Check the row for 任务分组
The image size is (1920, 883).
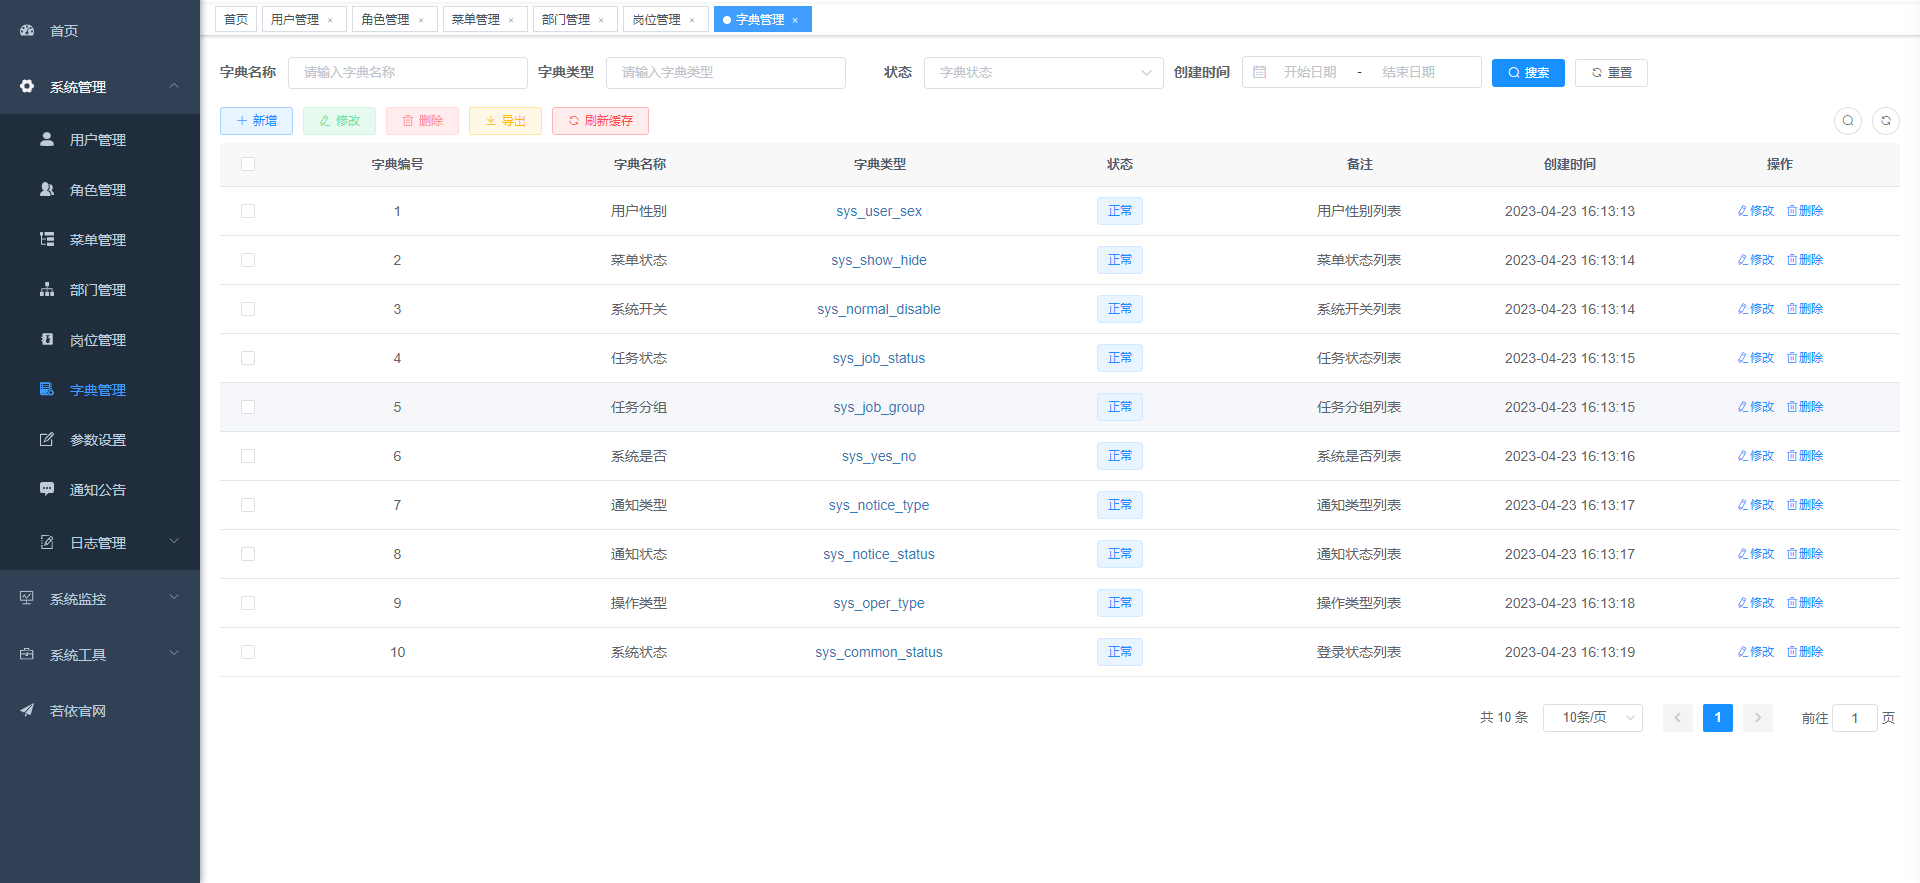point(248,407)
